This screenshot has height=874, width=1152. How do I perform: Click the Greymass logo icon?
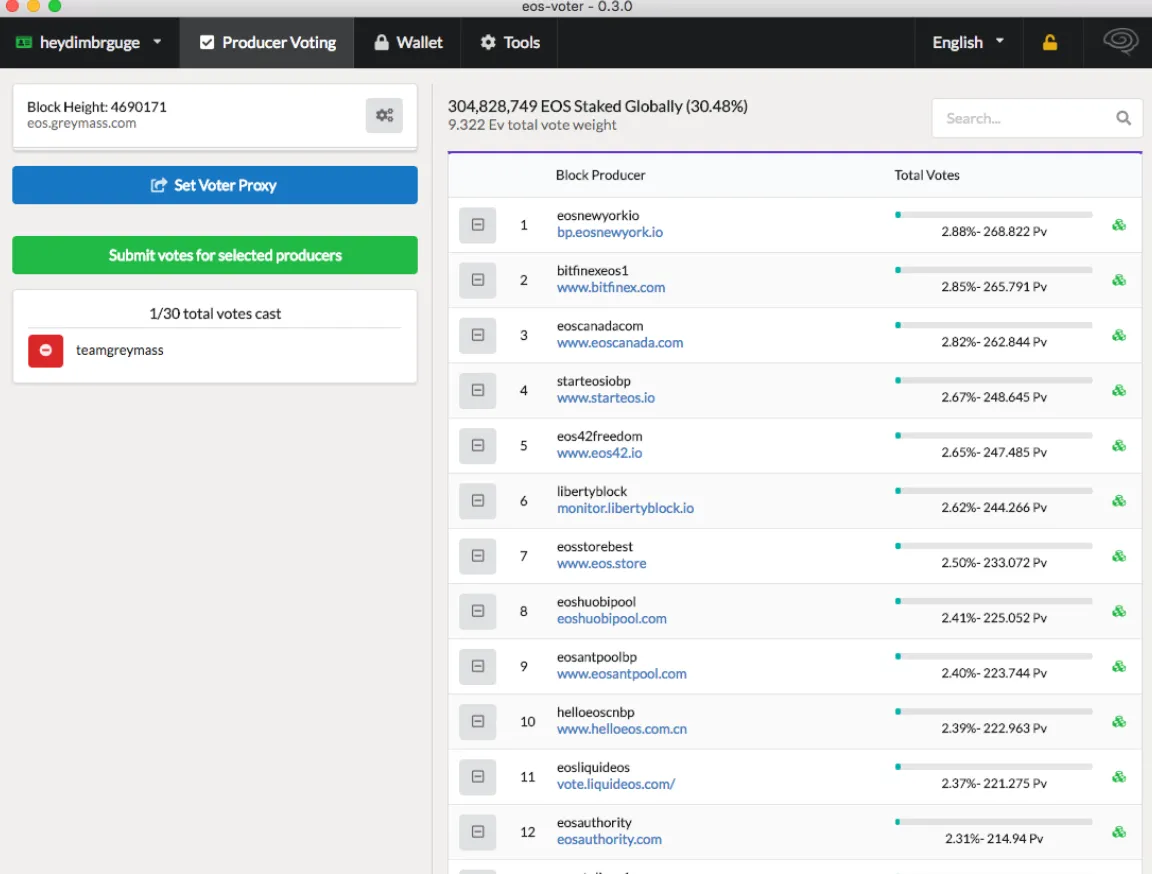pyautogui.click(x=1120, y=40)
